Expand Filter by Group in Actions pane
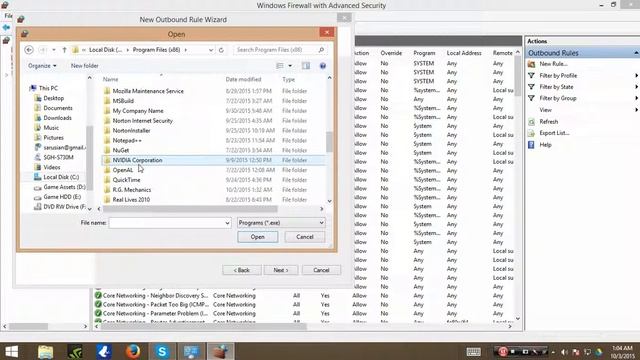 [x=558, y=98]
